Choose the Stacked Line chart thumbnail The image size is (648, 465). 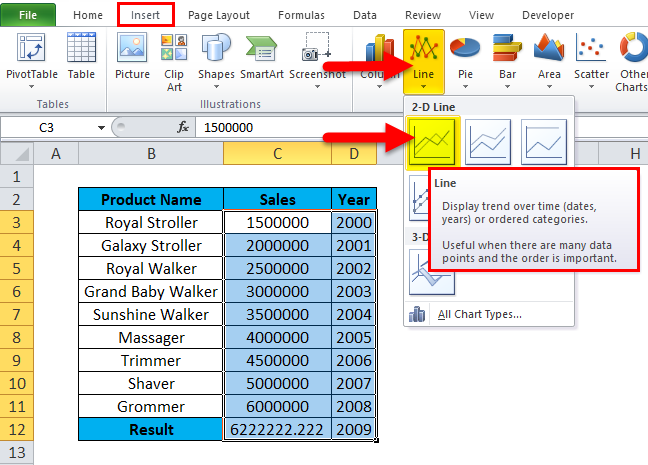pyautogui.click(x=488, y=142)
